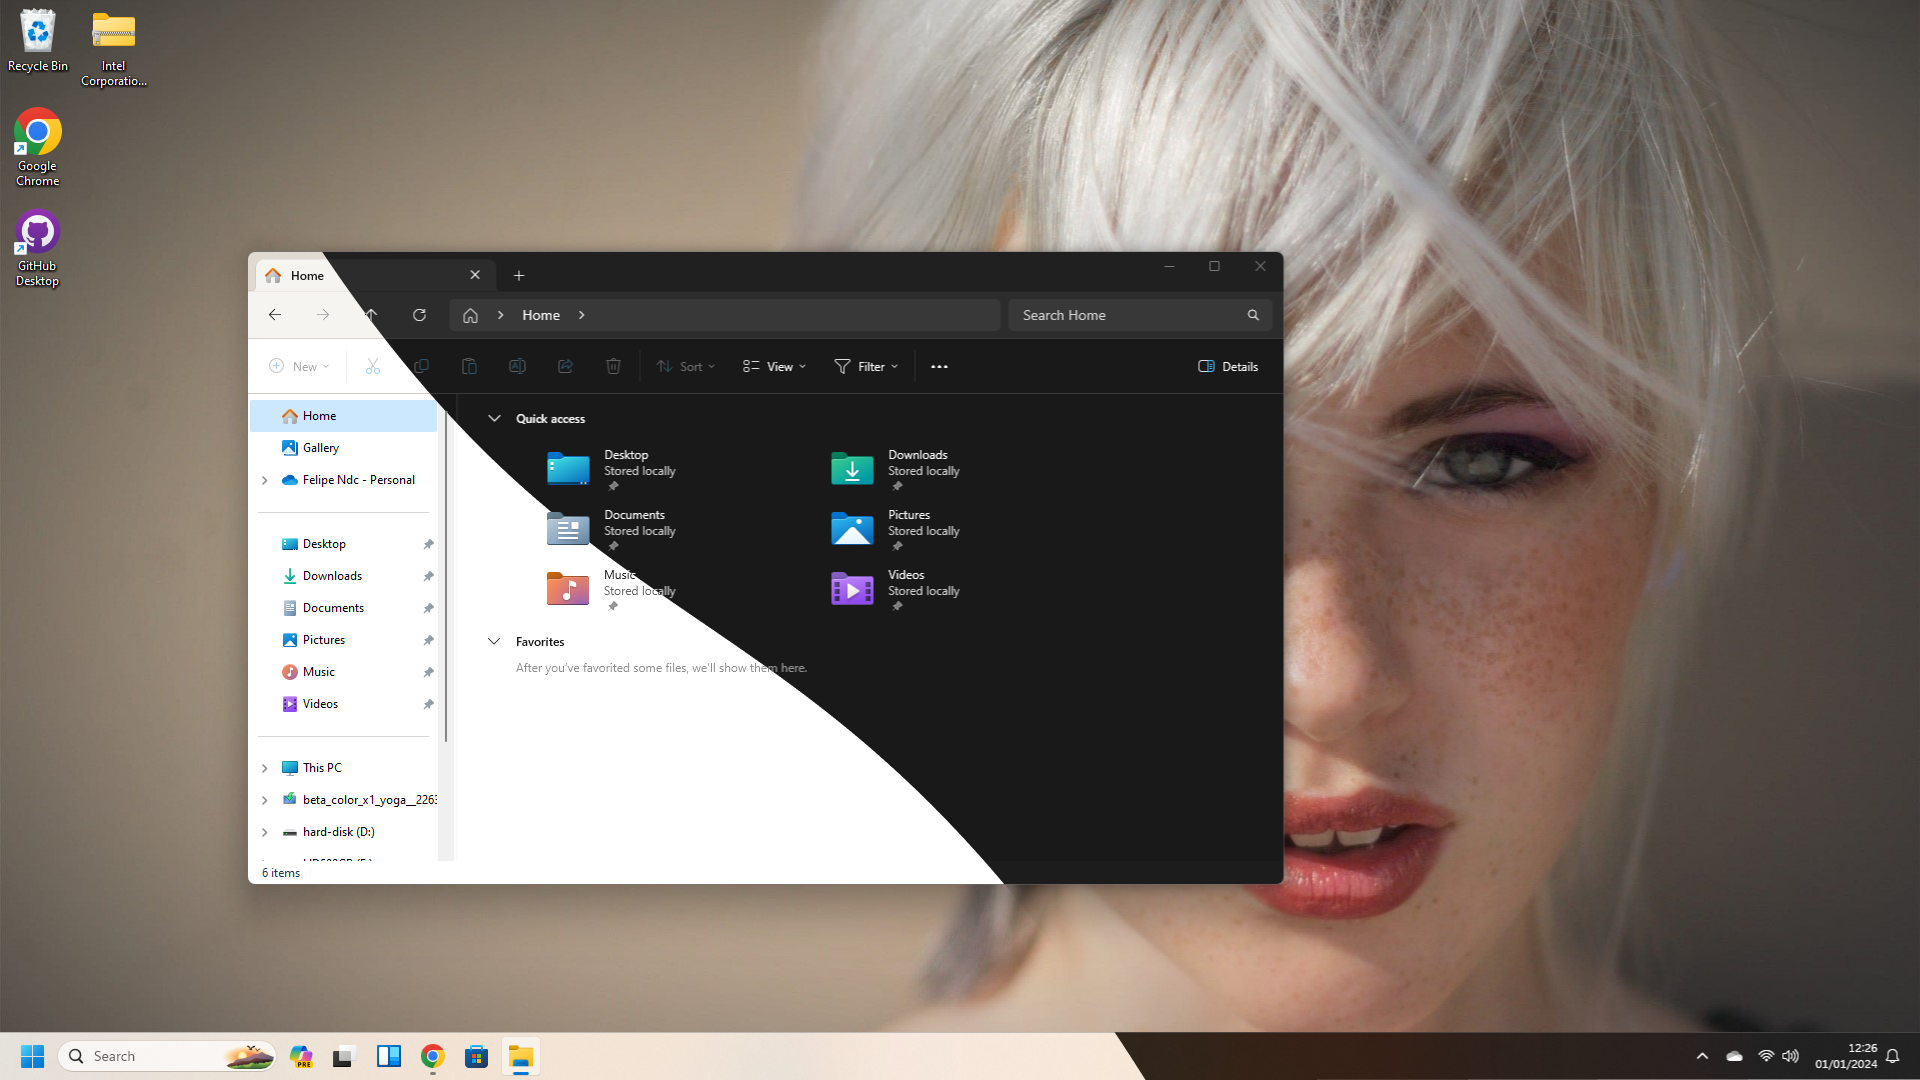
Task: Unpin Documents from sidebar quick access
Action: tap(428, 608)
